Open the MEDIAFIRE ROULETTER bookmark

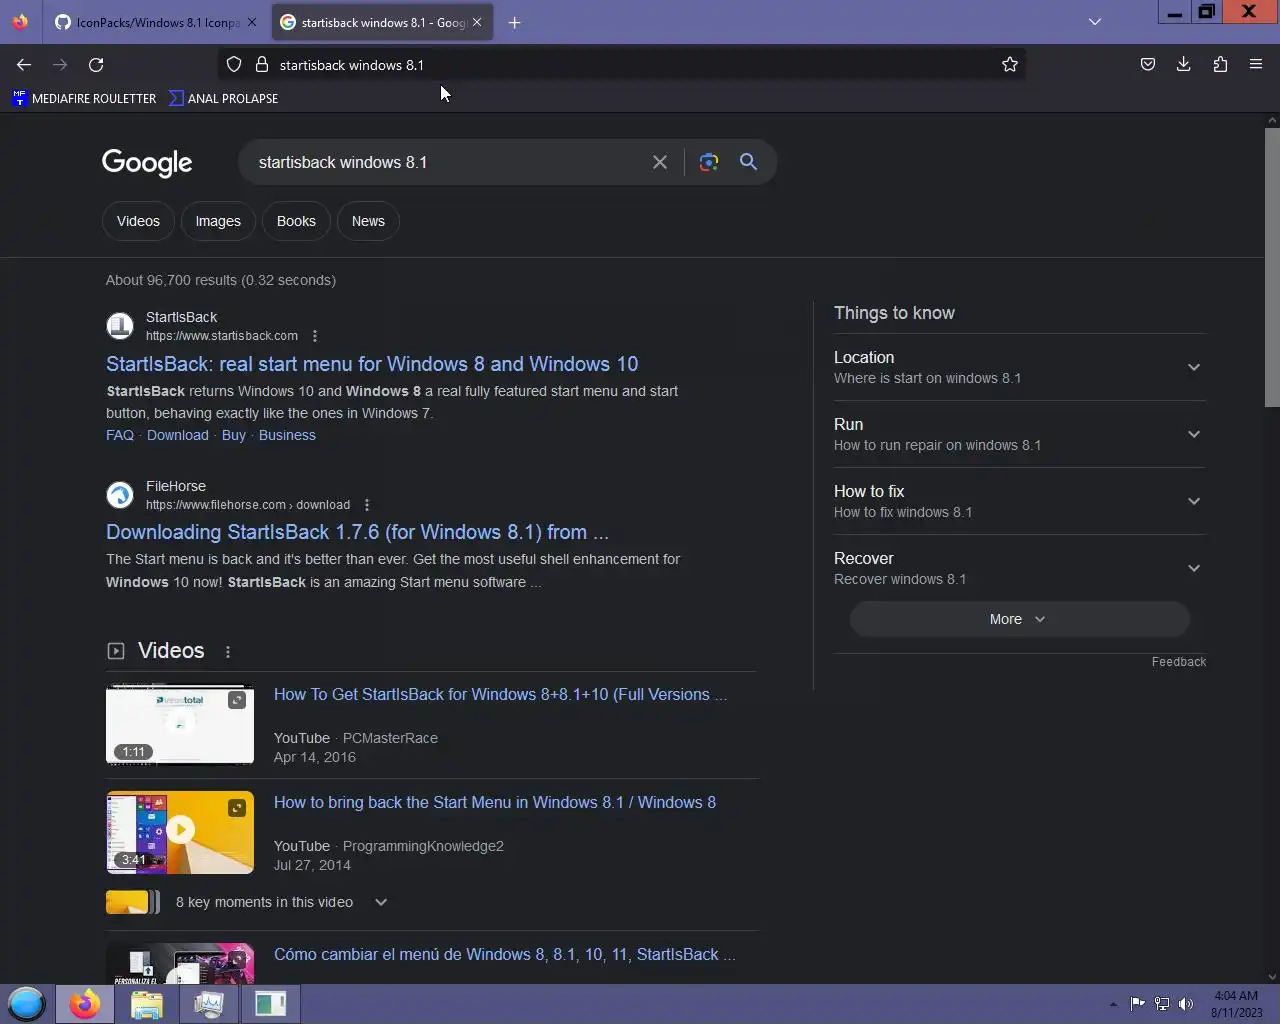point(84,98)
